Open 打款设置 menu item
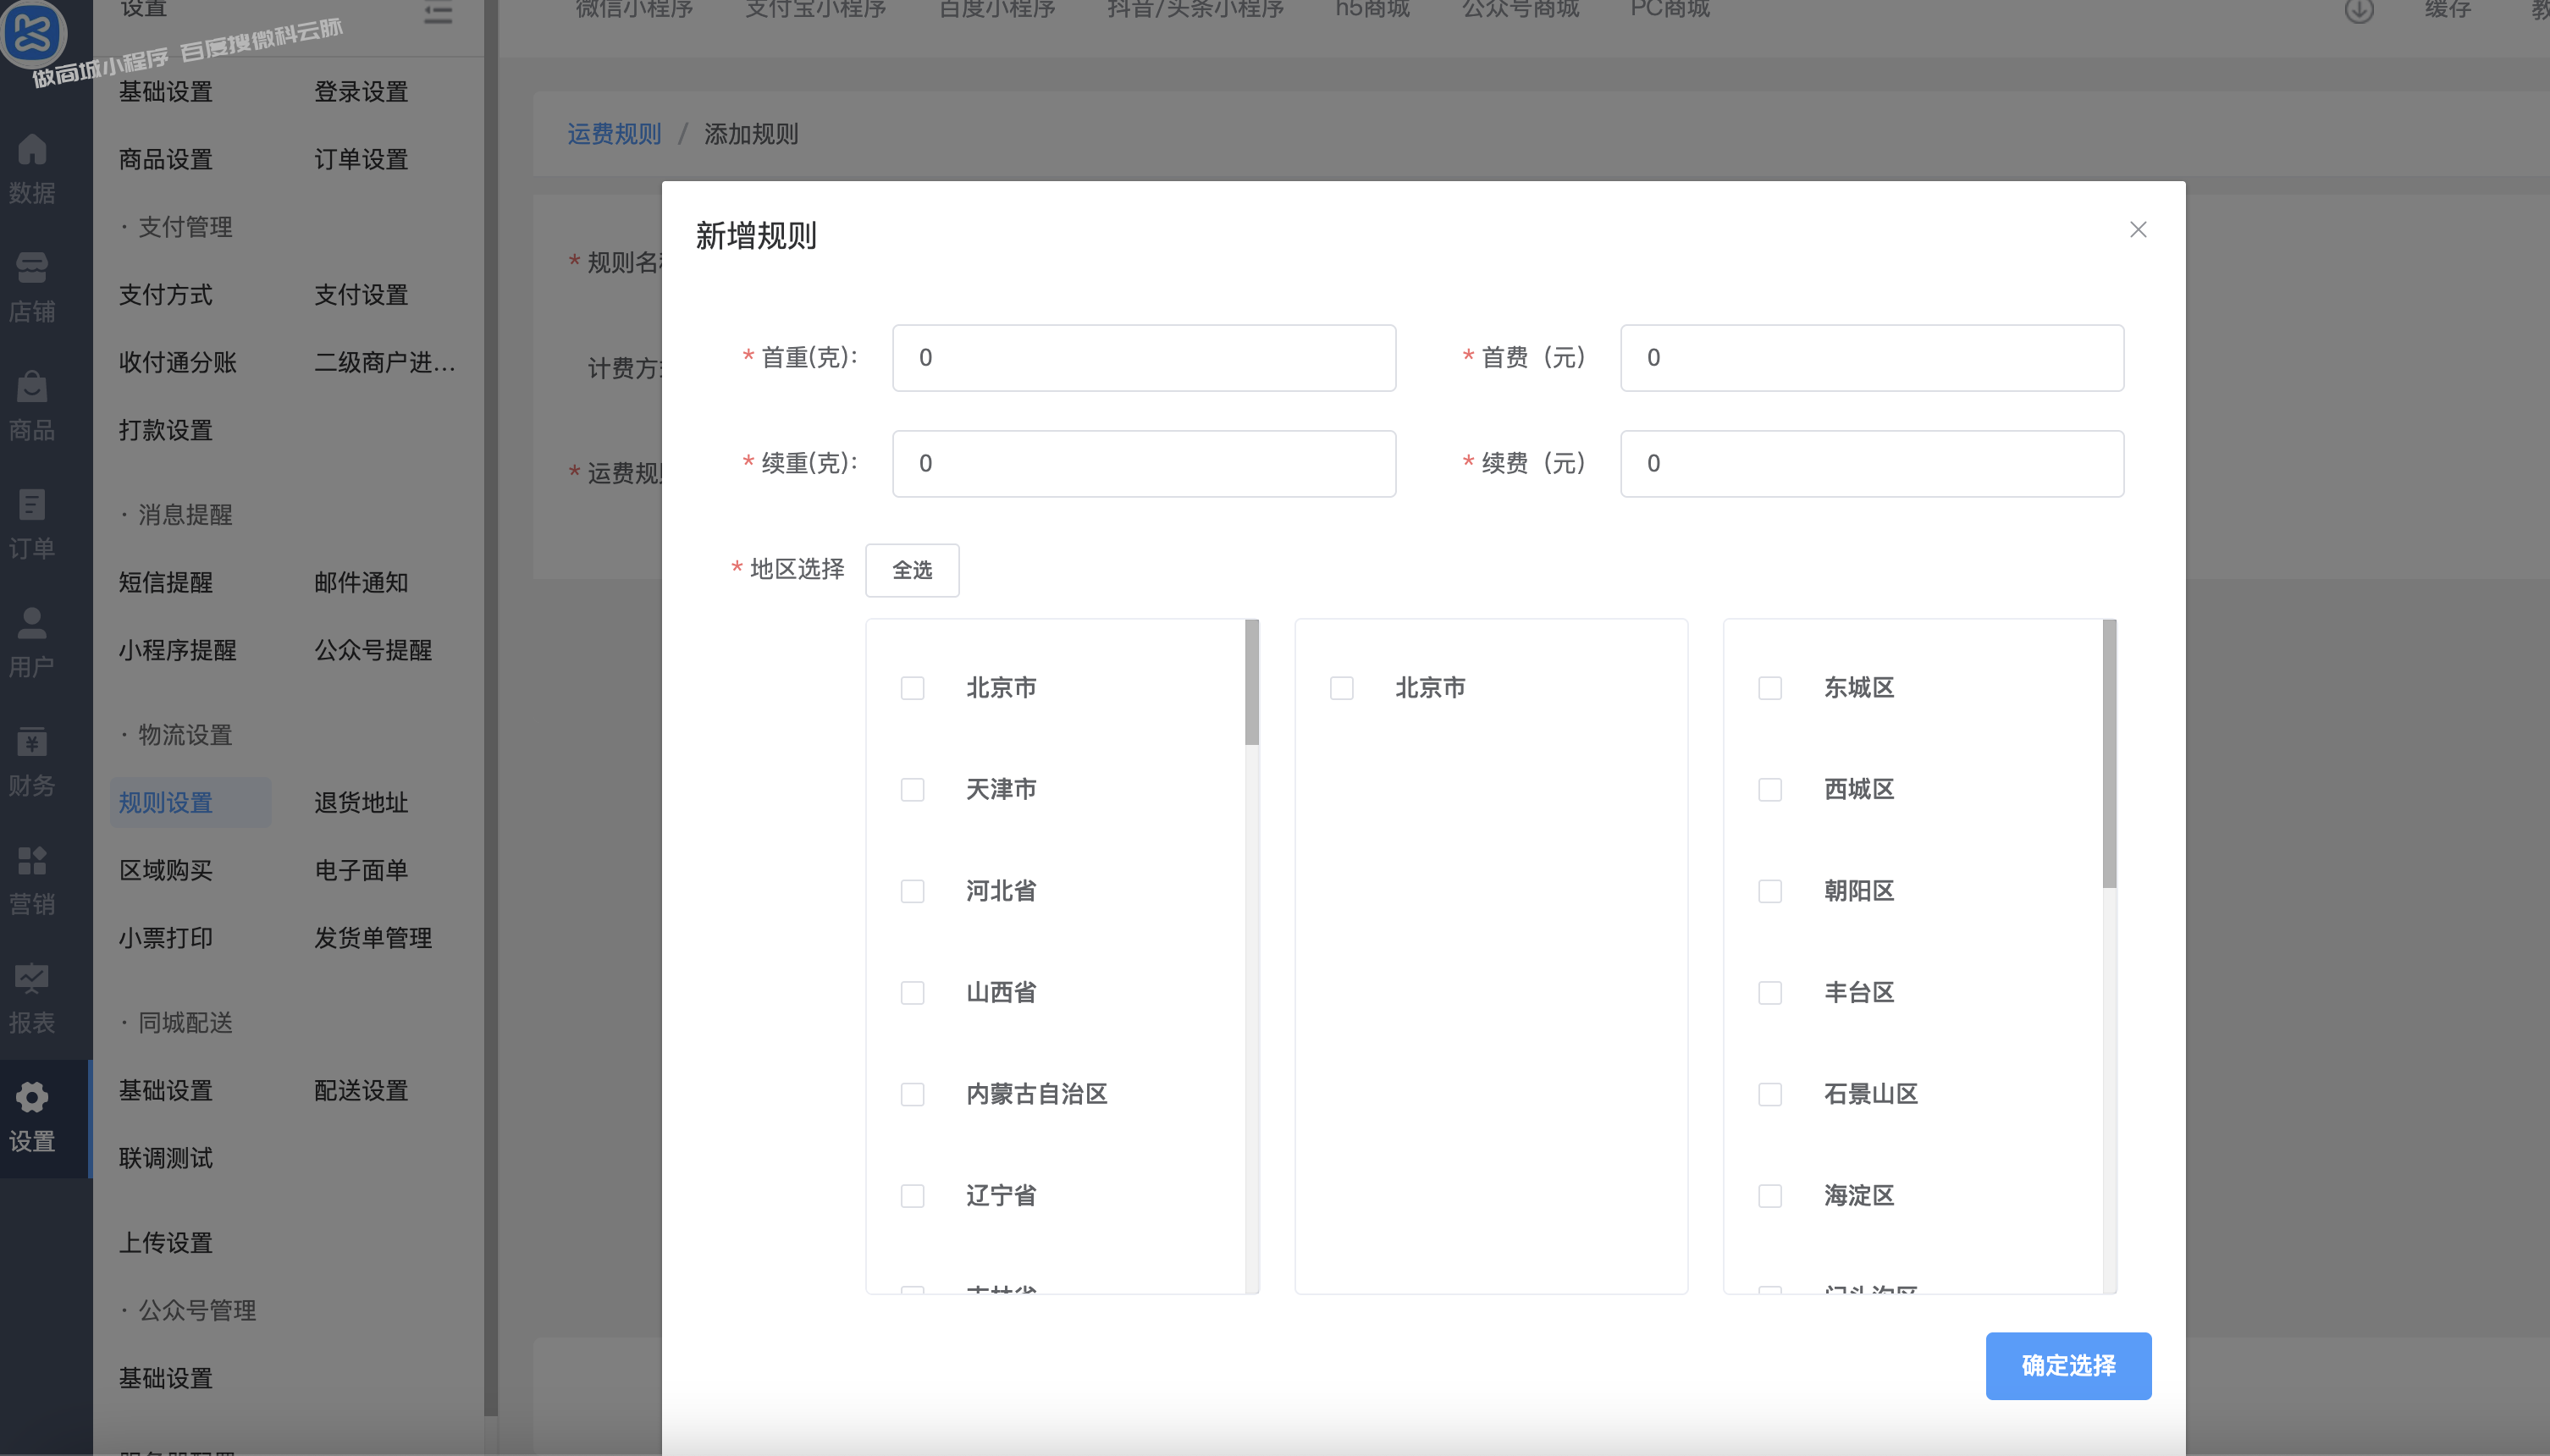This screenshot has height=1456, width=2550. pos(166,431)
